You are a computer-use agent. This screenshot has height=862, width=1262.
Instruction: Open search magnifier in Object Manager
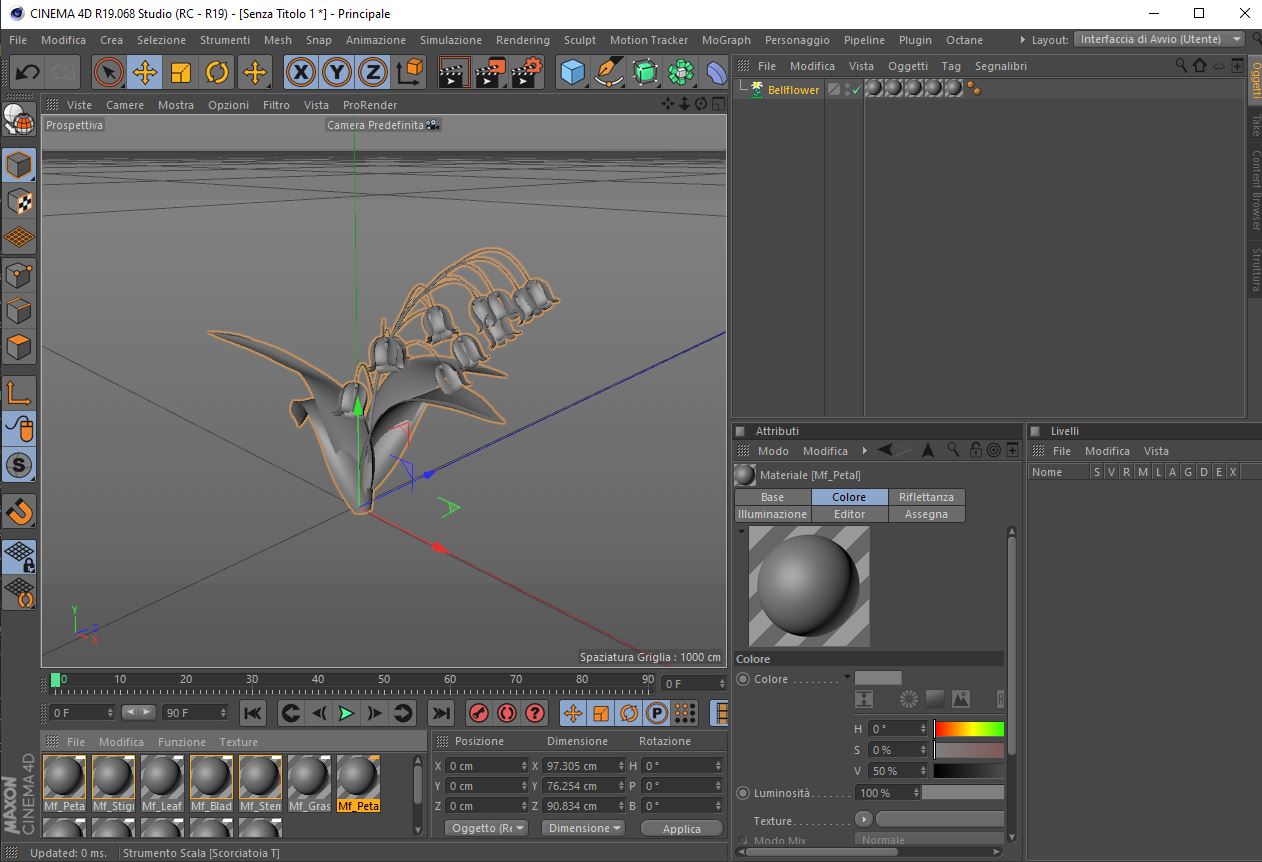[1182, 66]
